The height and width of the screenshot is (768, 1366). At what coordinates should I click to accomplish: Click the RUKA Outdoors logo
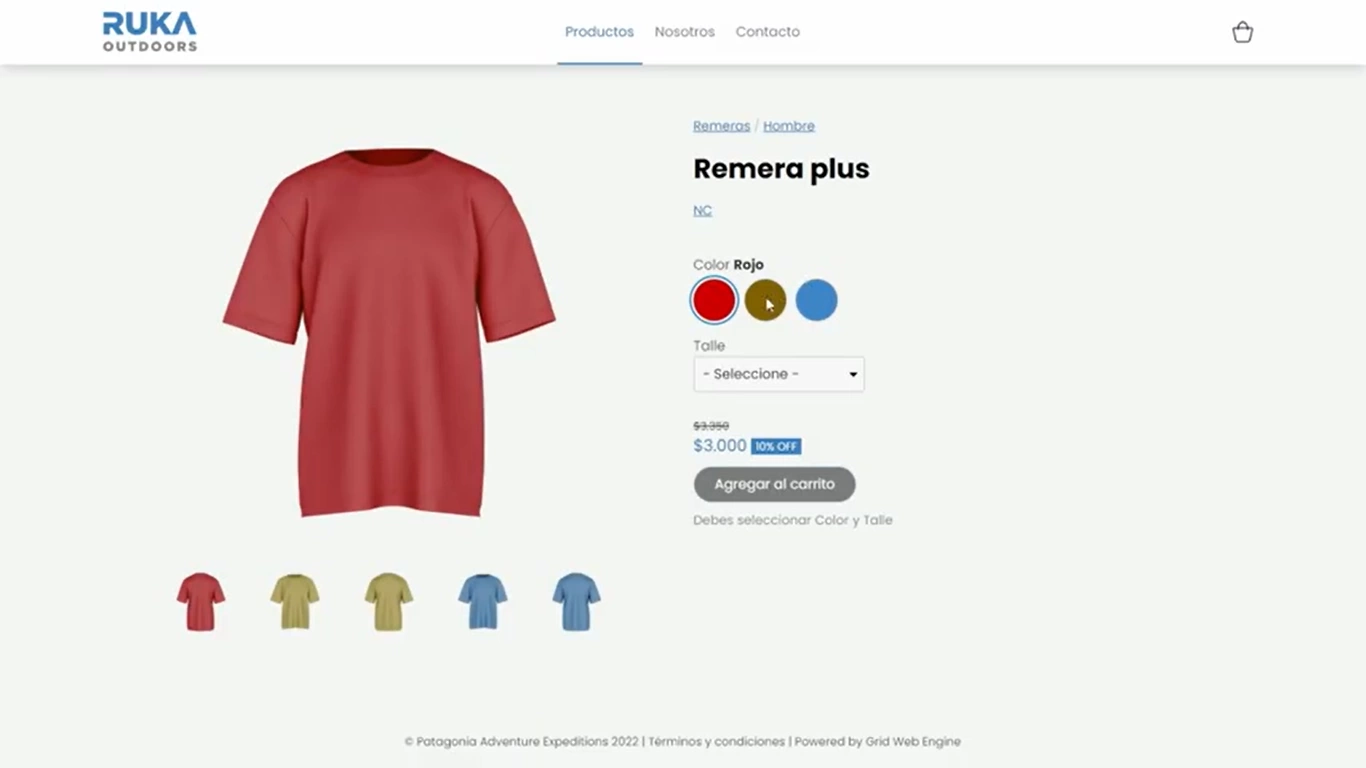click(x=150, y=32)
